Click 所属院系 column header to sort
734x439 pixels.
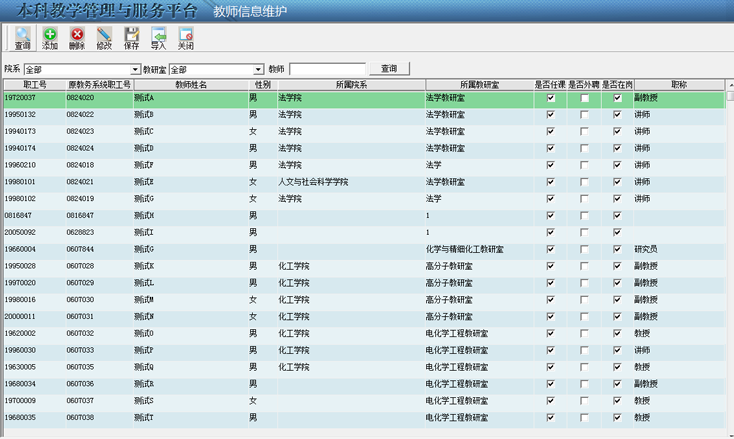click(x=351, y=85)
